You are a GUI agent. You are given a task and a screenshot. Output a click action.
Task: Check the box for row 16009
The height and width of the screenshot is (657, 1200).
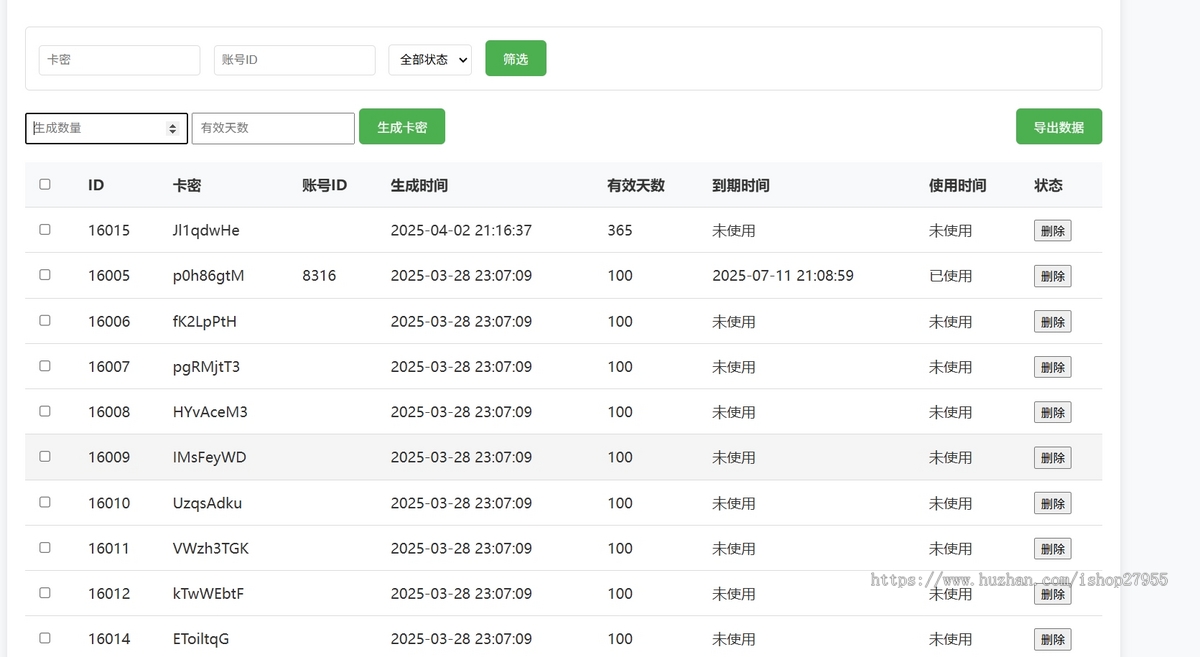[45, 456]
